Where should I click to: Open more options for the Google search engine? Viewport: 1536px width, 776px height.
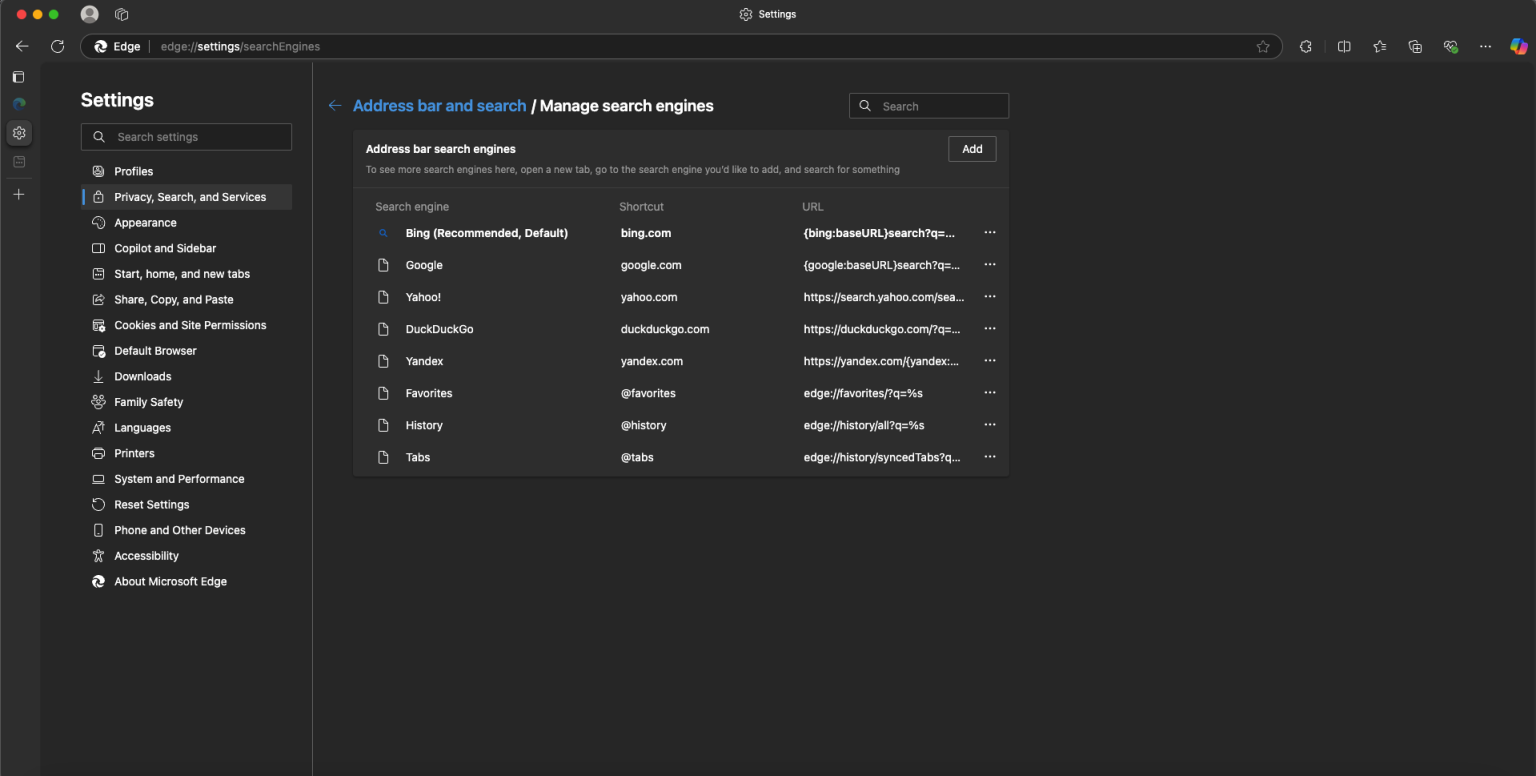click(x=989, y=264)
